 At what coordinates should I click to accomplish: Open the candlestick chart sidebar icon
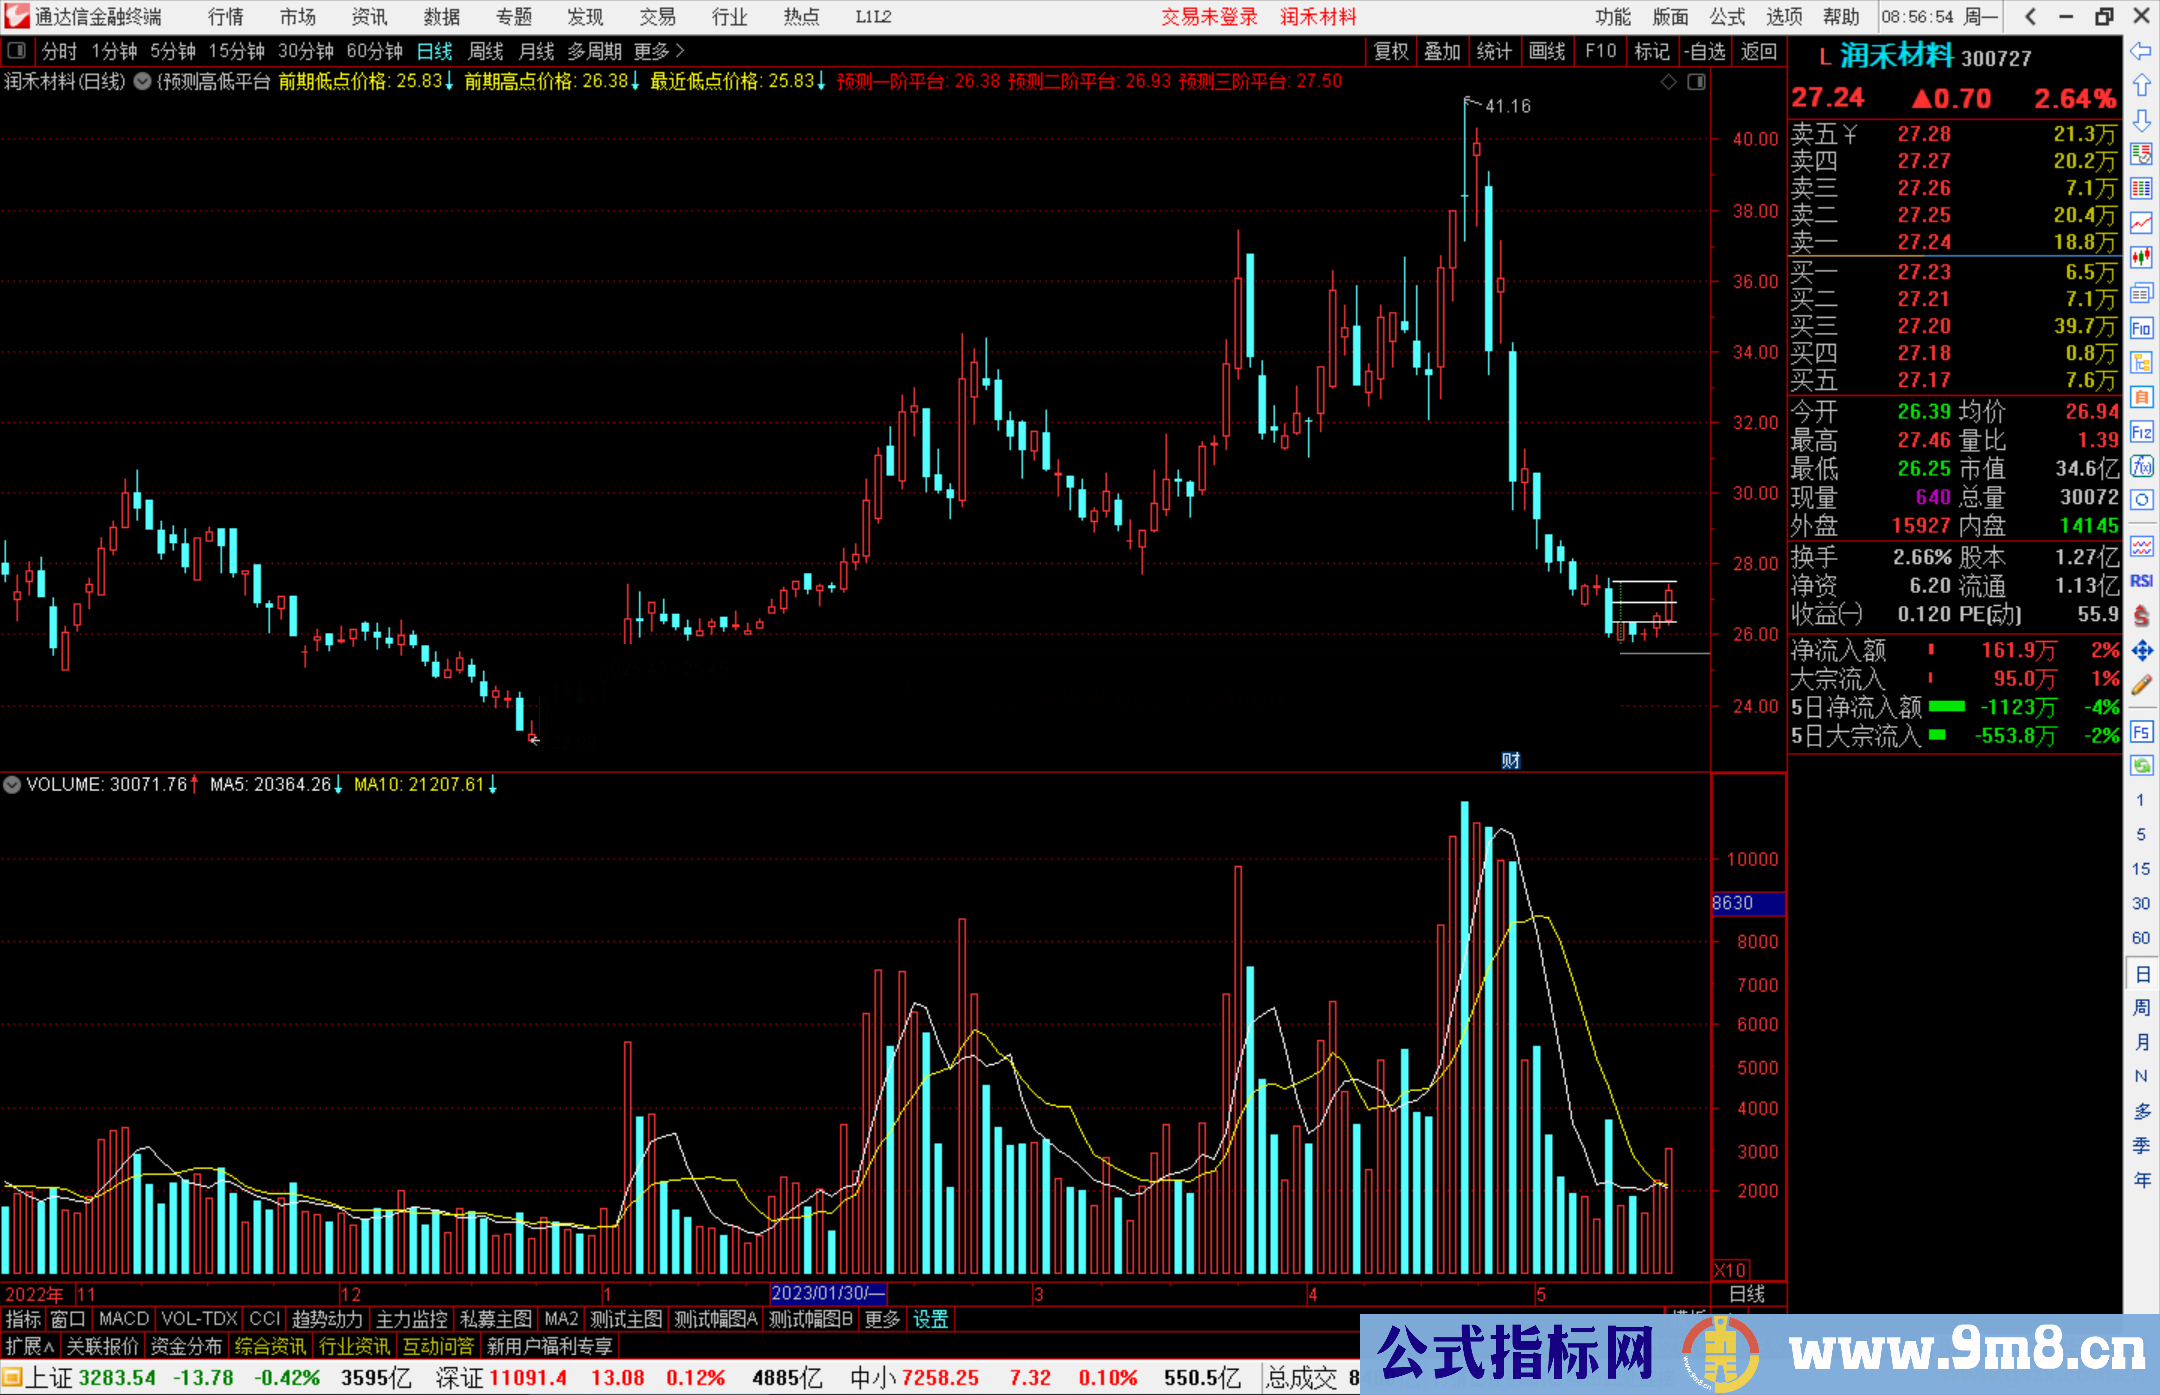coord(2141,258)
